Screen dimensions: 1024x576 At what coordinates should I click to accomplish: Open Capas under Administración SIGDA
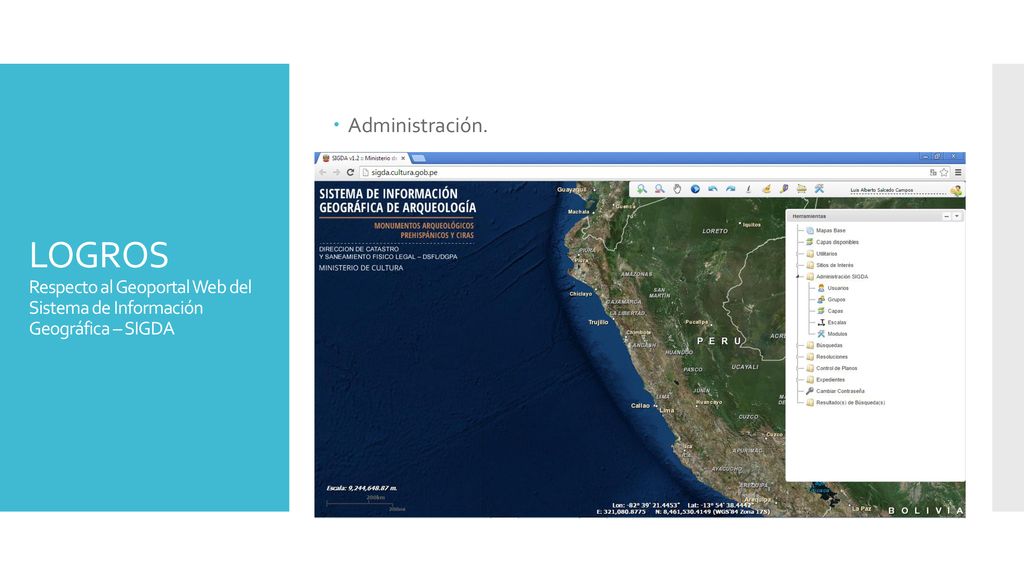(x=835, y=311)
